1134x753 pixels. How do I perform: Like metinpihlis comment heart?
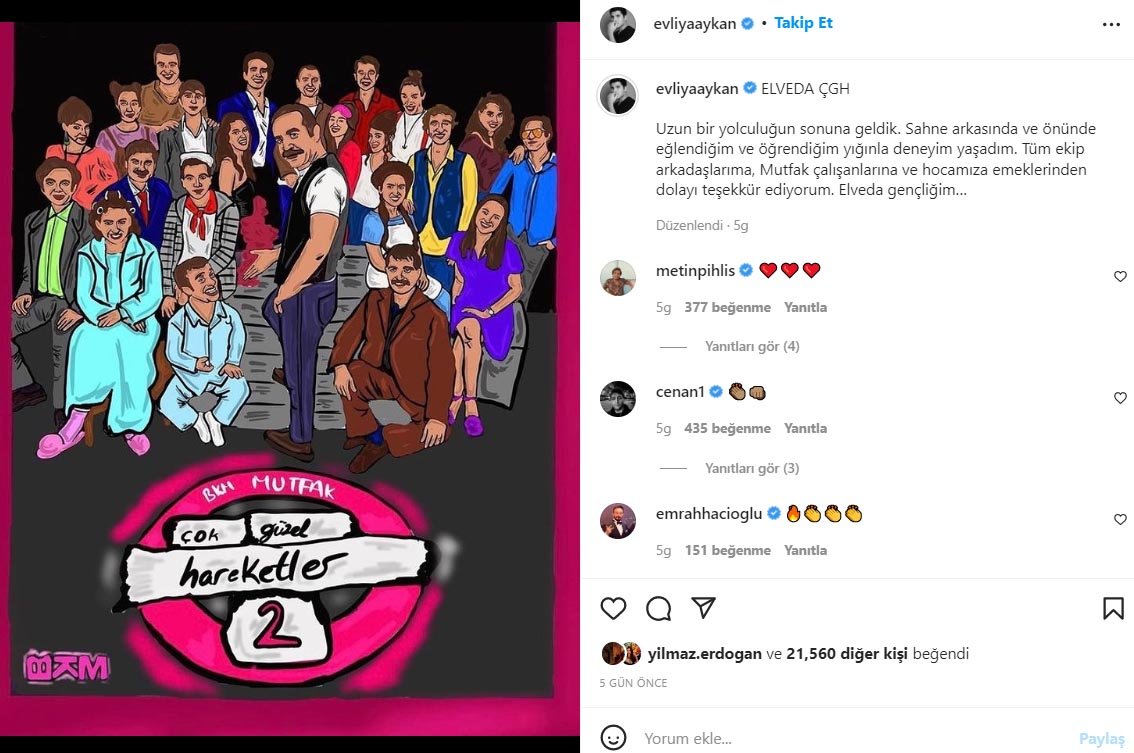(x=1120, y=276)
